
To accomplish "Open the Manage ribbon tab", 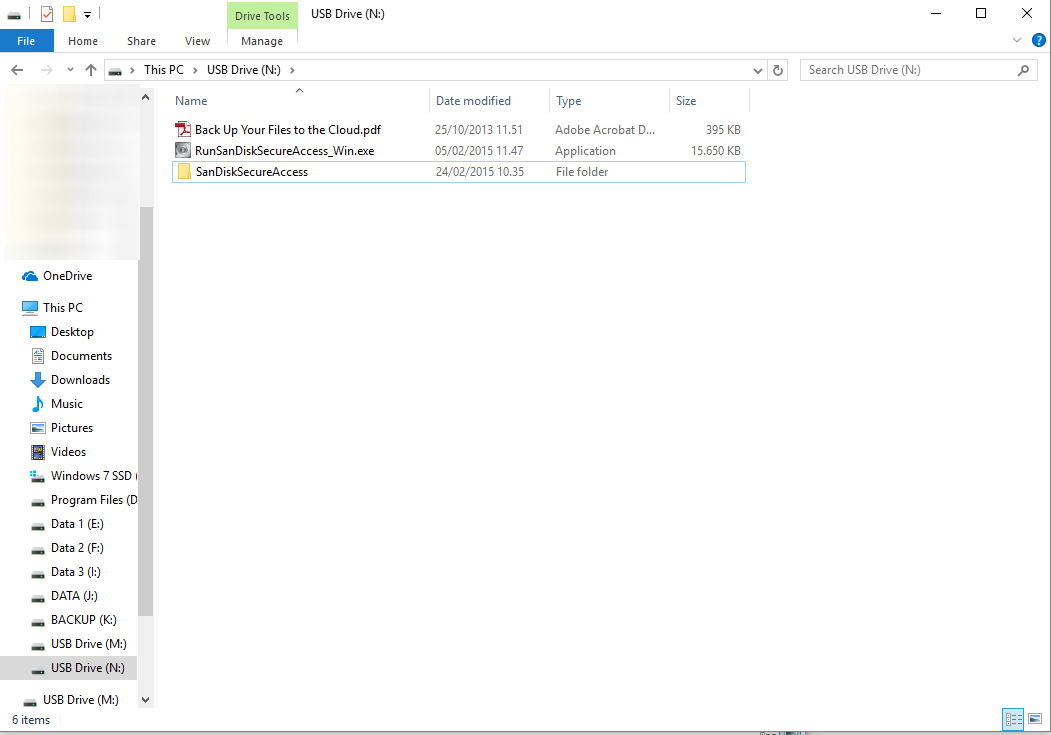I will coord(262,41).
